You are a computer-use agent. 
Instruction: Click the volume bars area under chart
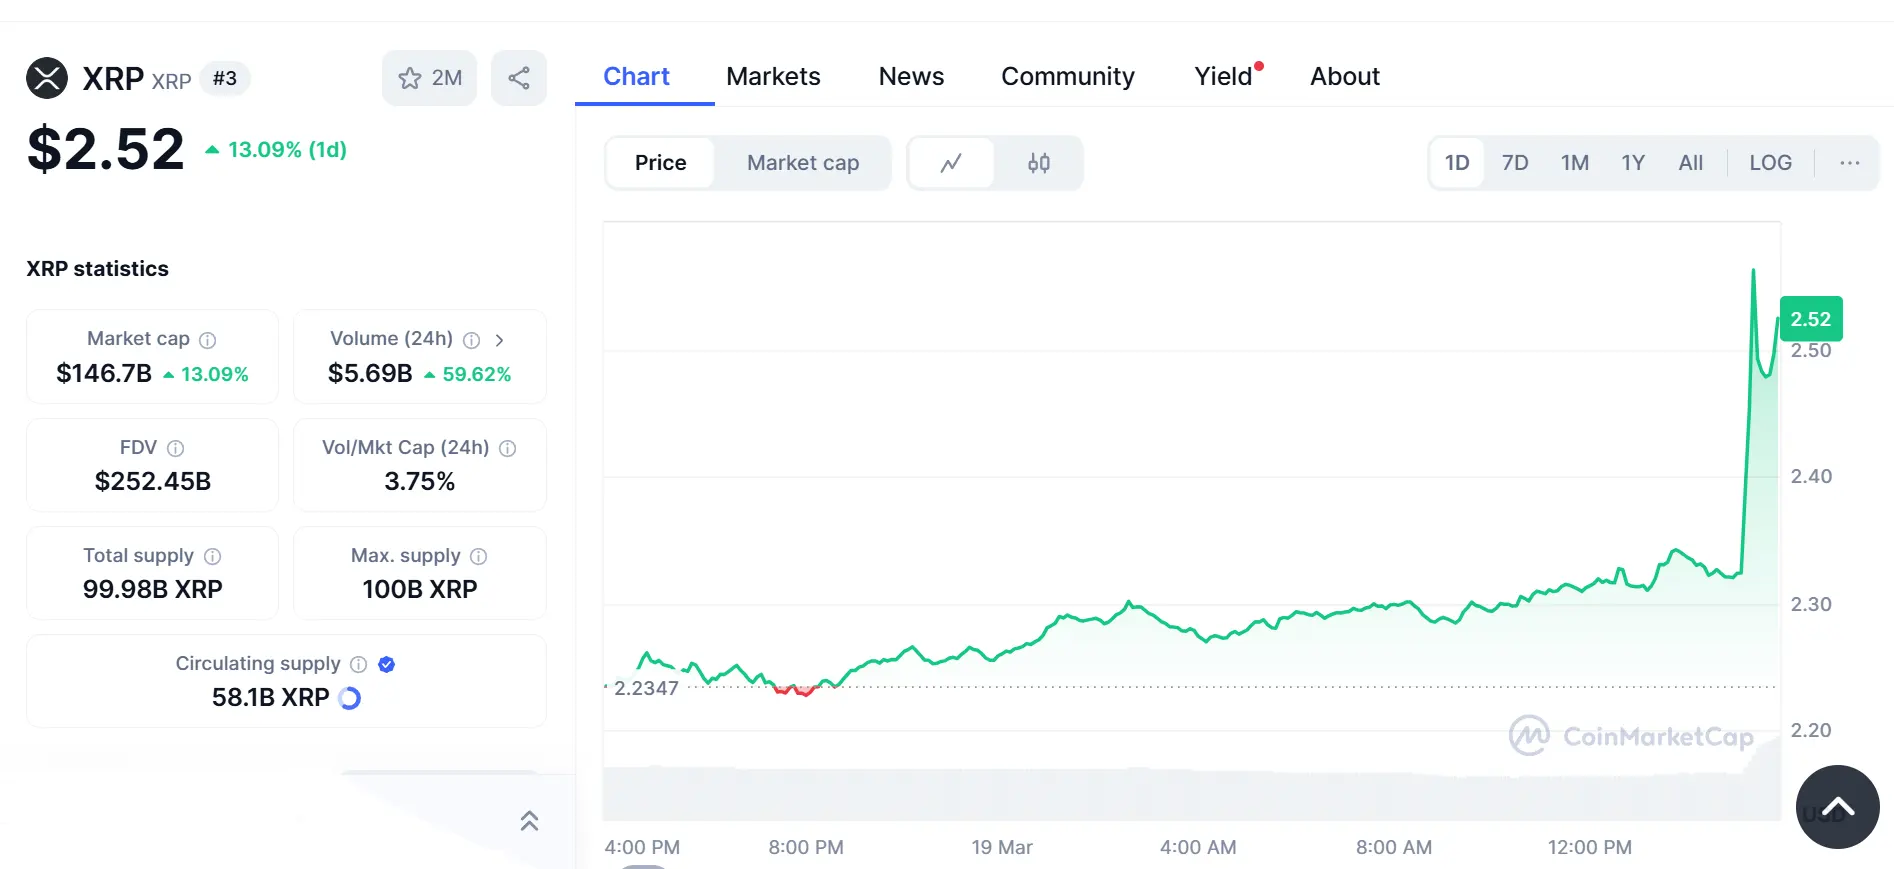pos(1191,794)
